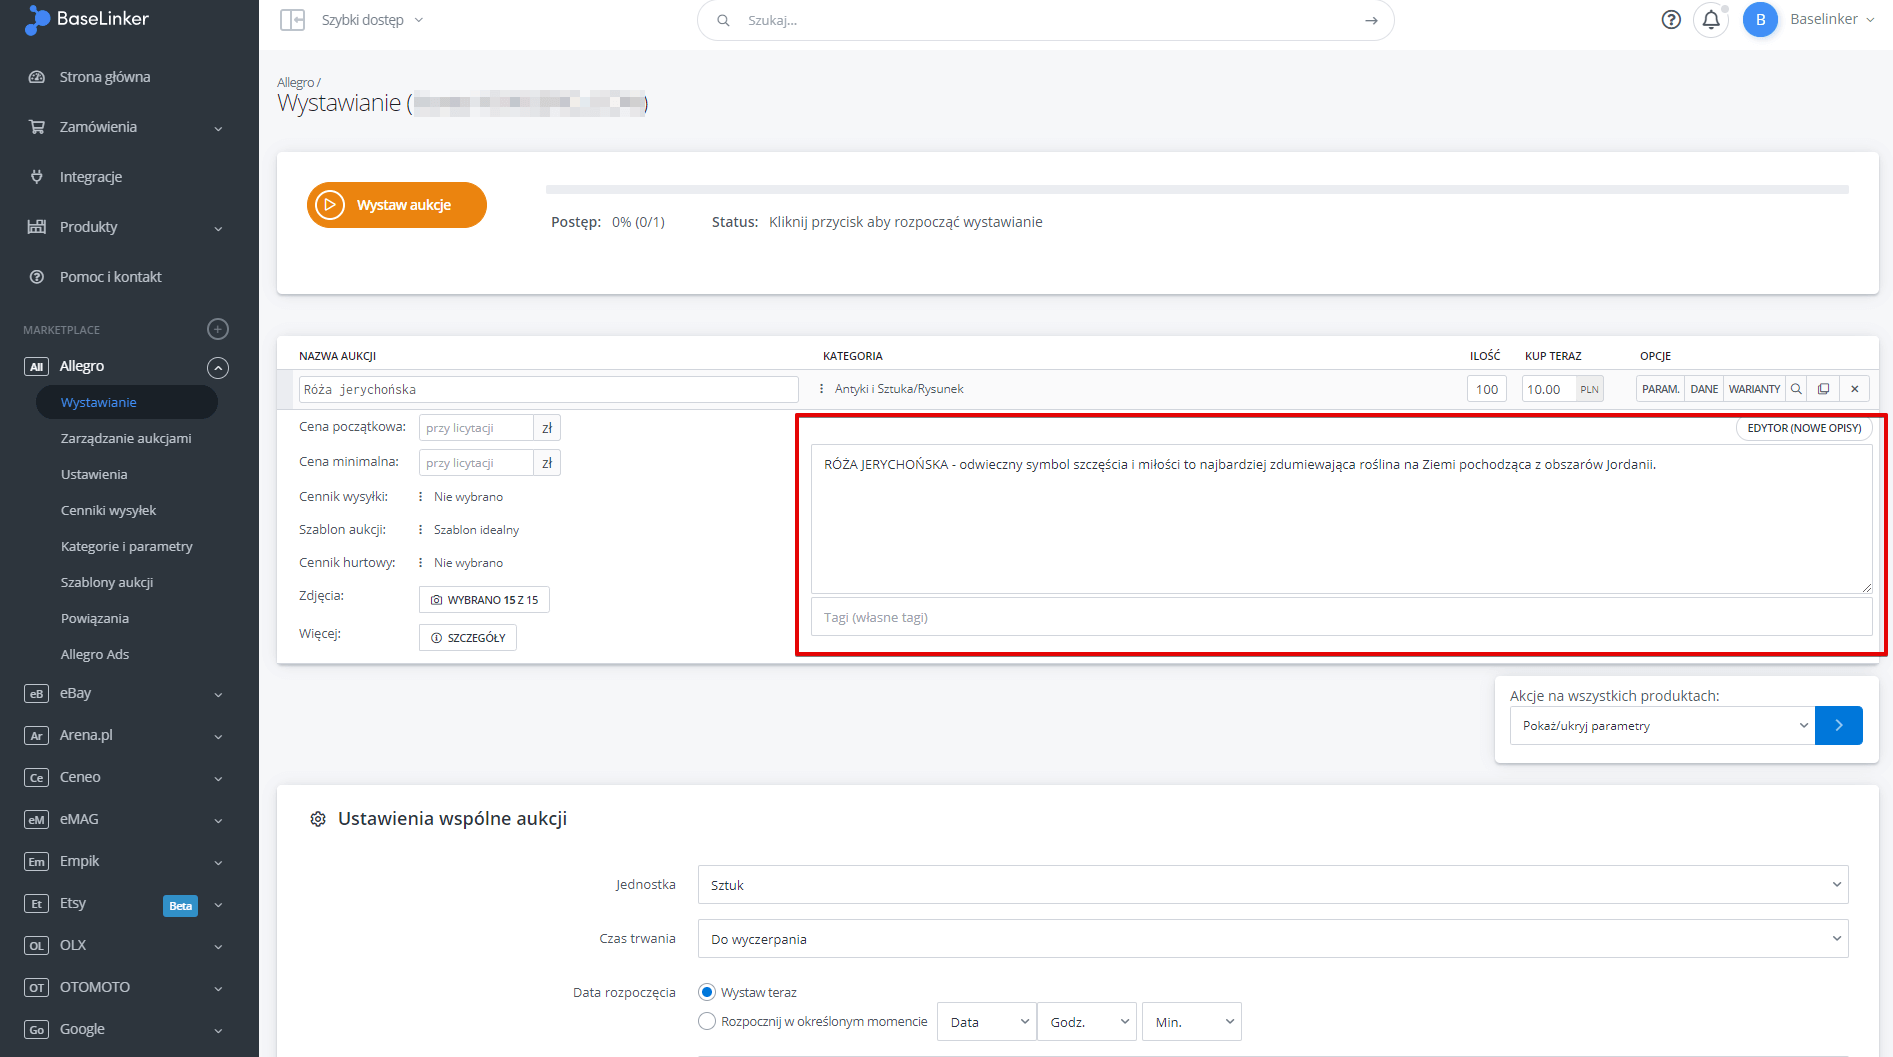
Task: Open Integracje in sidebar
Action: [91, 177]
